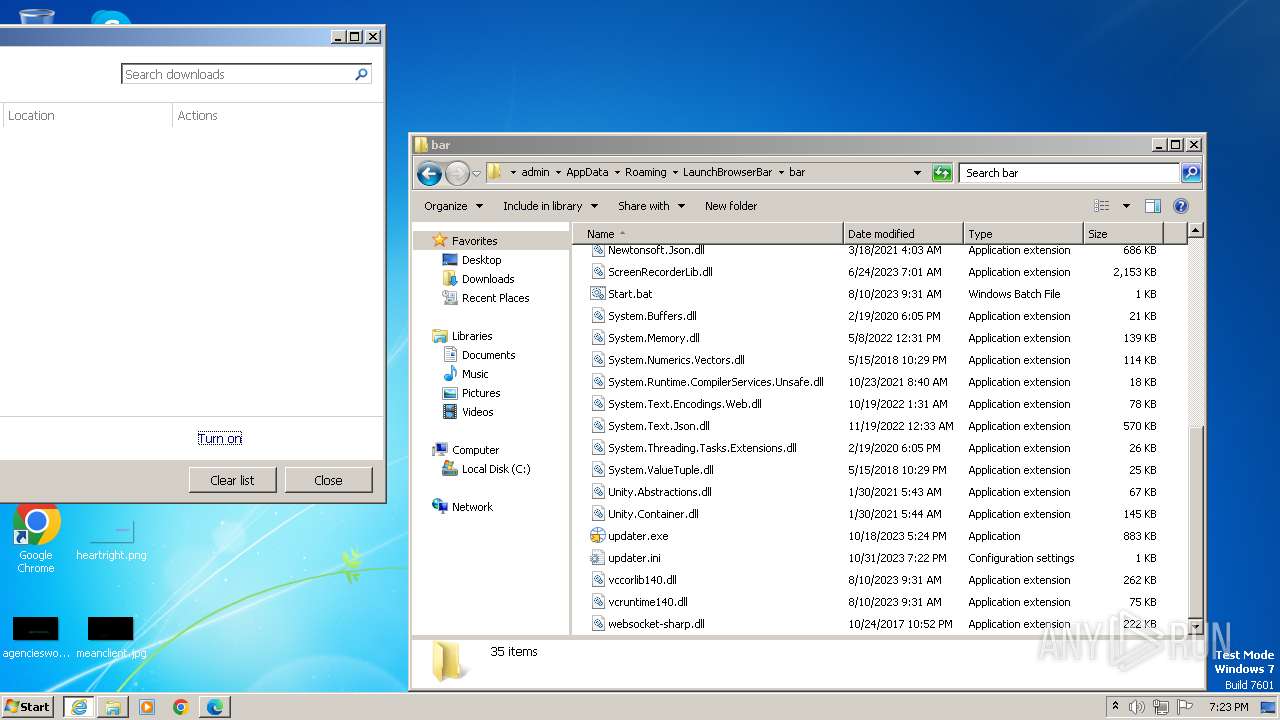Open the address bar history dropdown arrow
This screenshot has width=1280, height=720.
[917, 173]
